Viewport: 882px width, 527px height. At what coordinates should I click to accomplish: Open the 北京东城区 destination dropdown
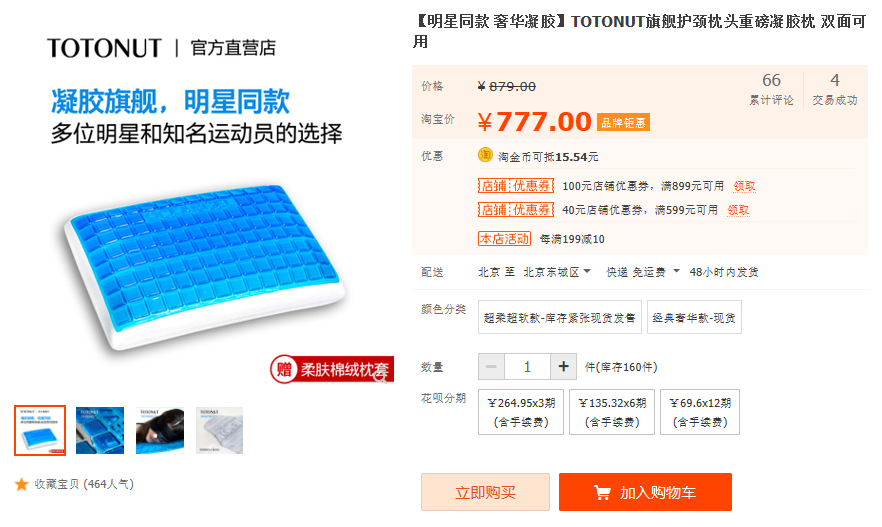(557, 272)
